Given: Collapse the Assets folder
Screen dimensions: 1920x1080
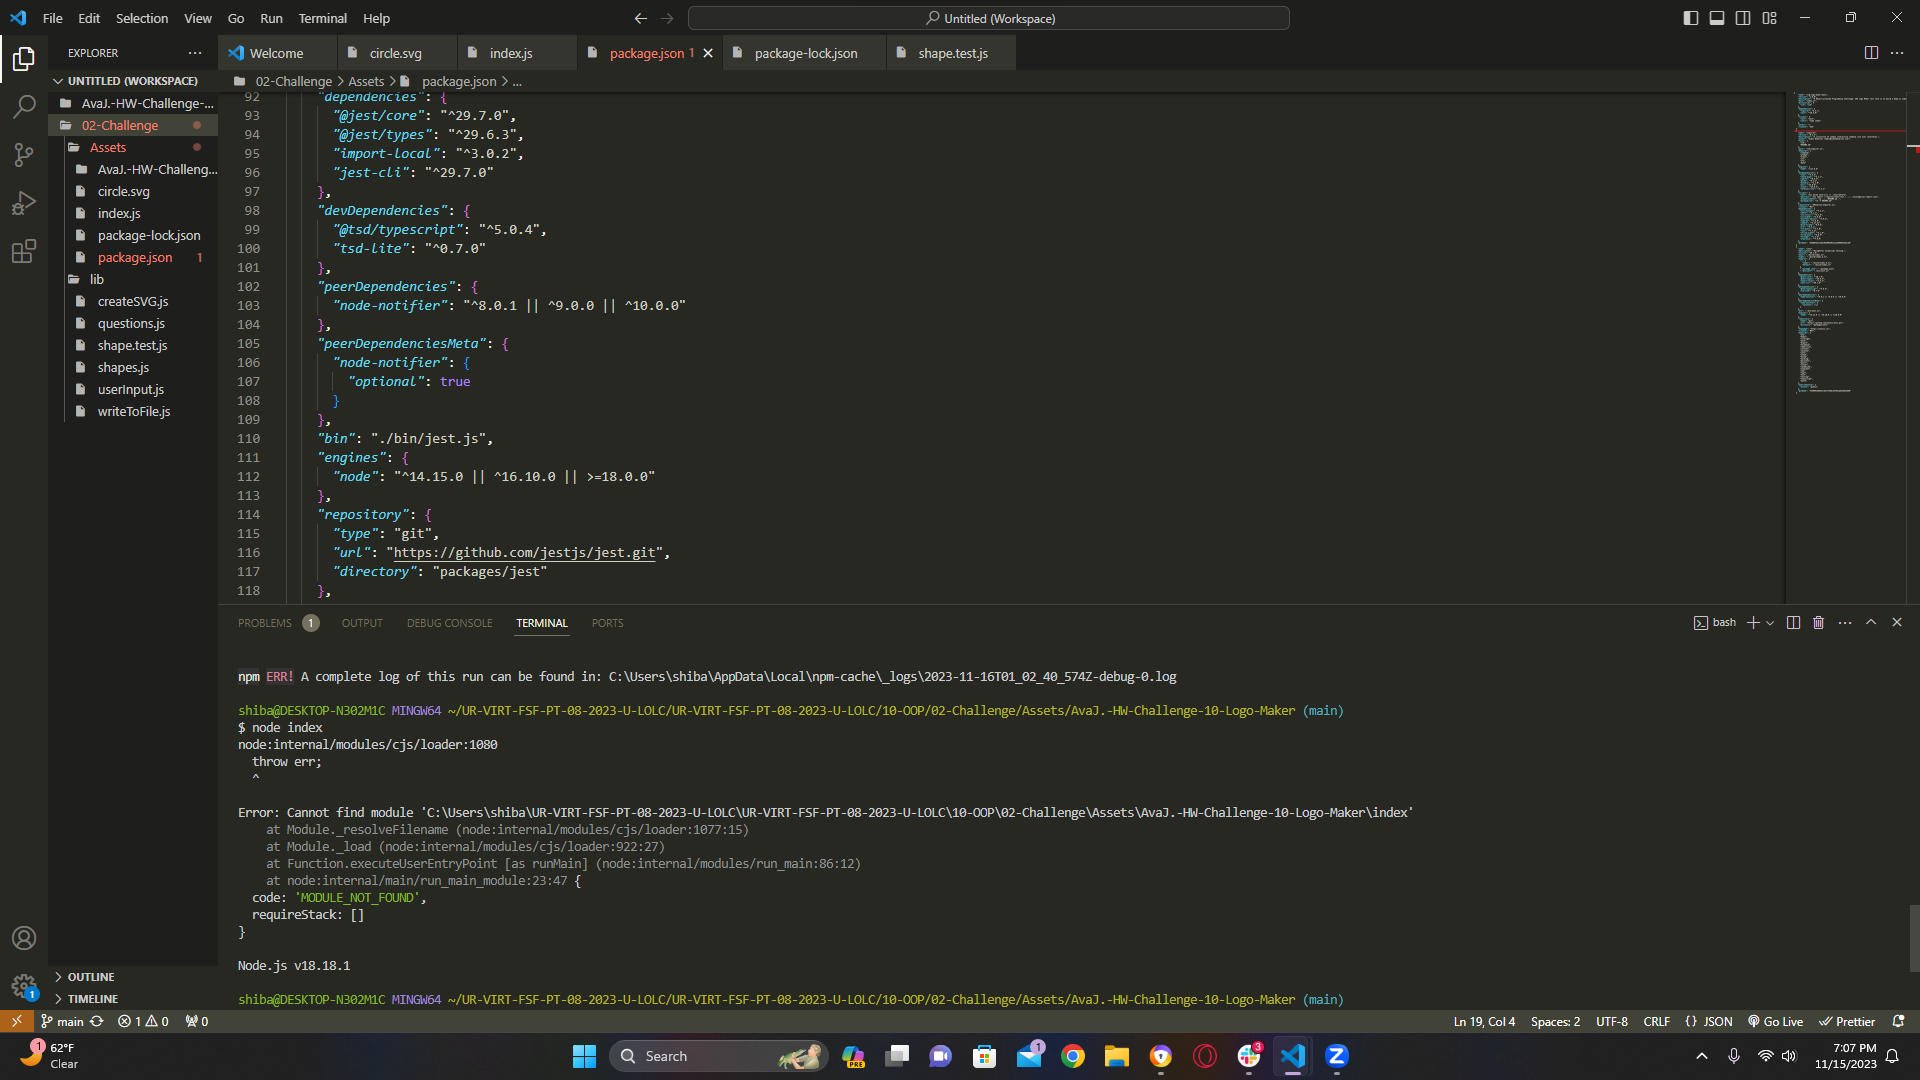Looking at the screenshot, I should pos(107,147).
